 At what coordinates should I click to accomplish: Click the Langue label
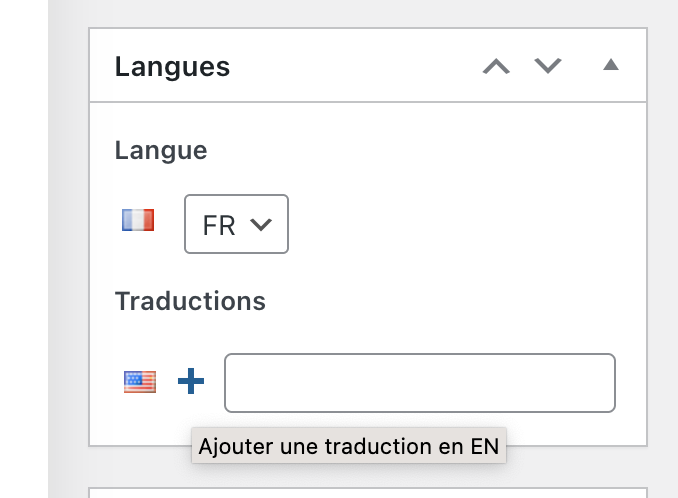pyautogui.click(x=161, y=151)
